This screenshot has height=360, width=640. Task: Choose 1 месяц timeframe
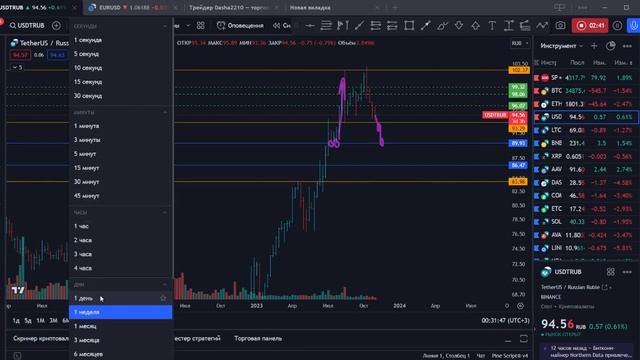(x=120, y=326)
